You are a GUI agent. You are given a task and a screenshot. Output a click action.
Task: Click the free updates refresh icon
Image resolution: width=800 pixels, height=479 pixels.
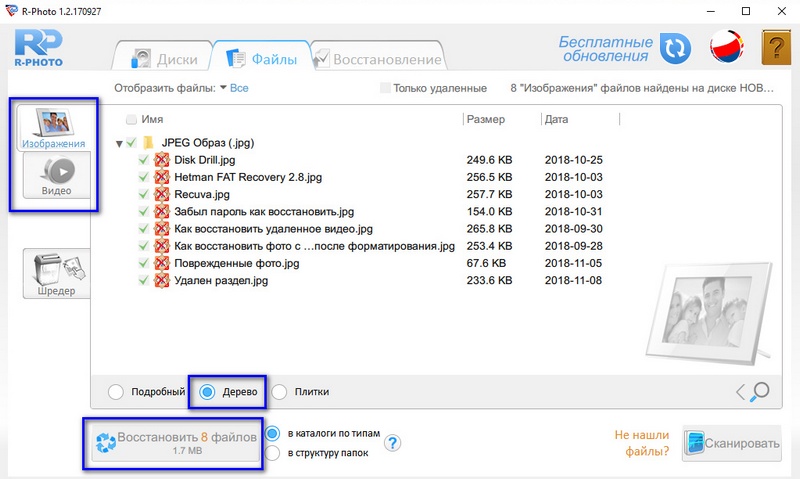click(675, 49)
